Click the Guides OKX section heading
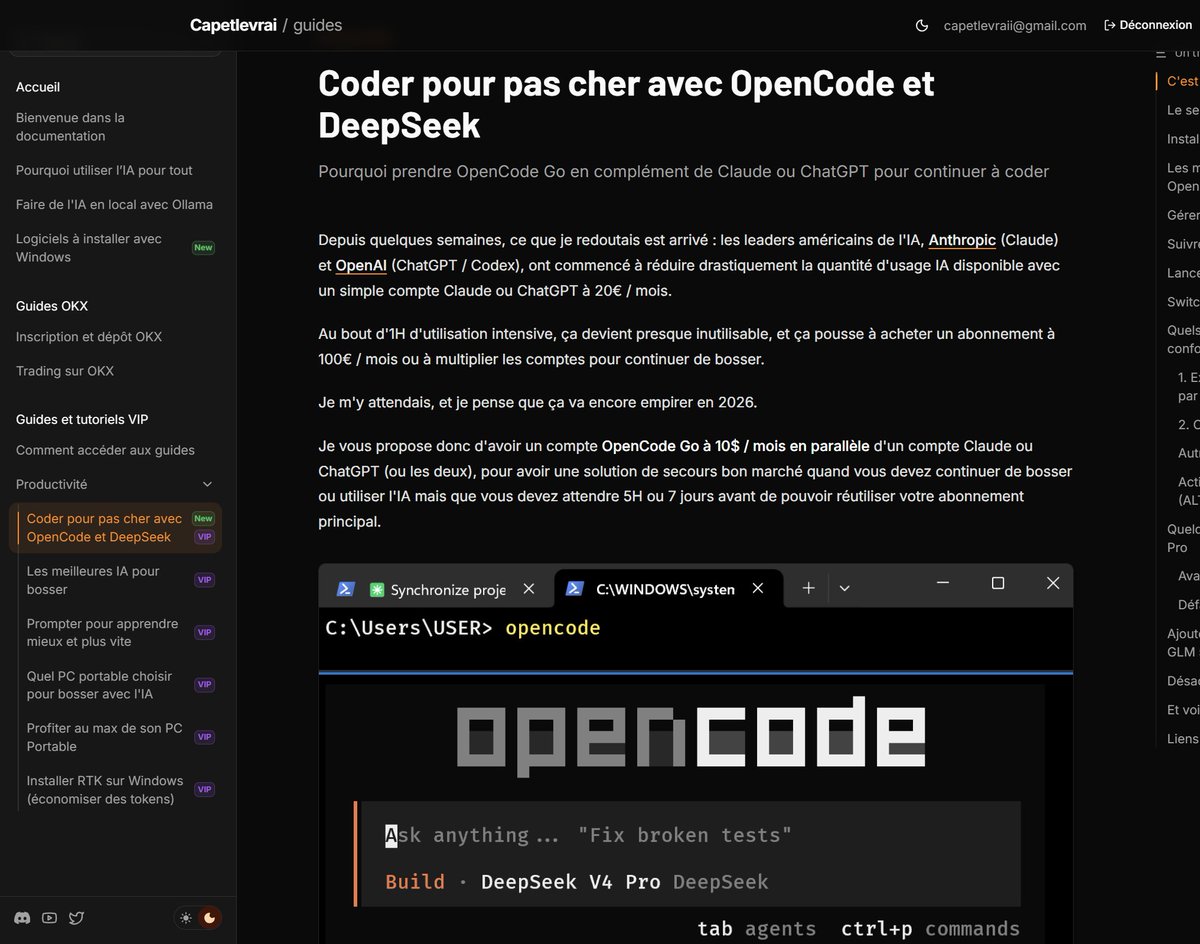This screenshot has width=1200, height=944. pos(52,306)
